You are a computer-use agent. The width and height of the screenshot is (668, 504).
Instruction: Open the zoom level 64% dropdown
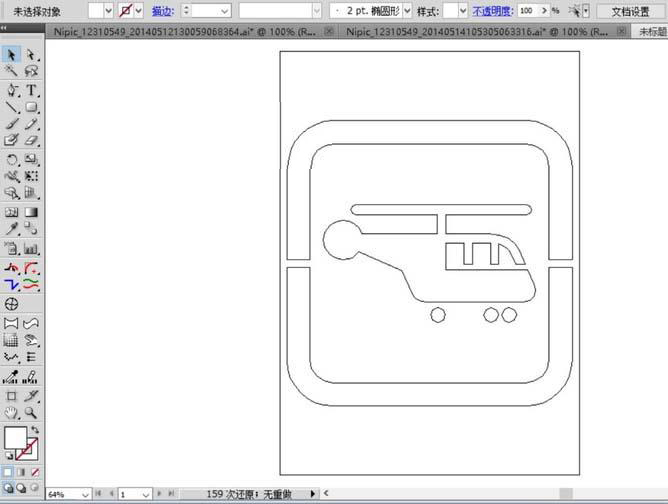[x=85, y=495]
